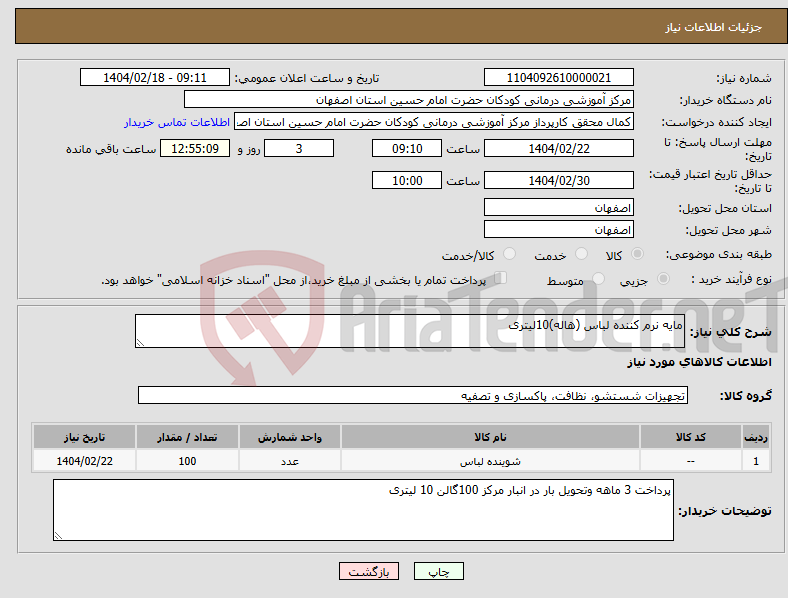Click the remaining time 12:55:09 field
The height and width of the screenshot is (598, 788).
(195, 148)
